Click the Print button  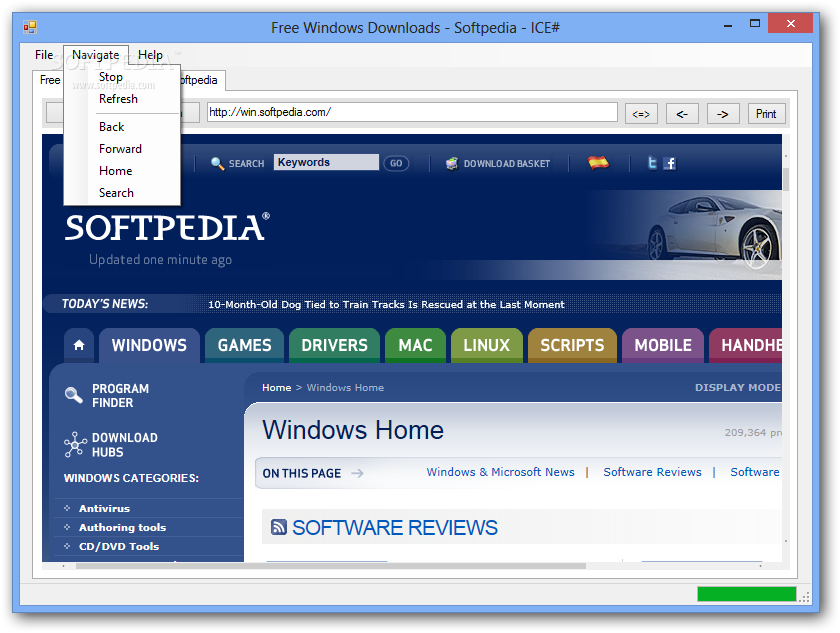point(766,114)
